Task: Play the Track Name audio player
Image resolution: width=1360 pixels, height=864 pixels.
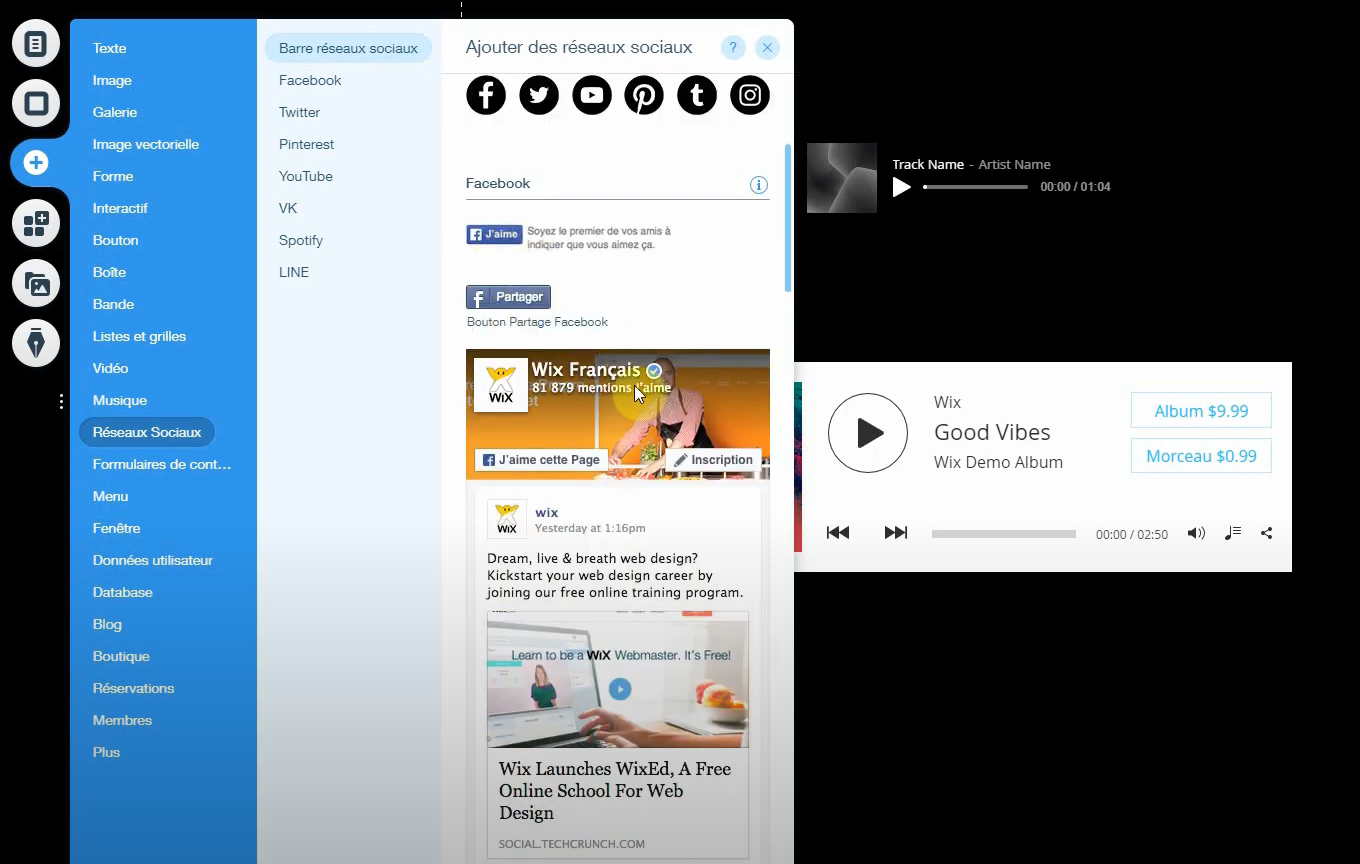Action: click(902, 187)
